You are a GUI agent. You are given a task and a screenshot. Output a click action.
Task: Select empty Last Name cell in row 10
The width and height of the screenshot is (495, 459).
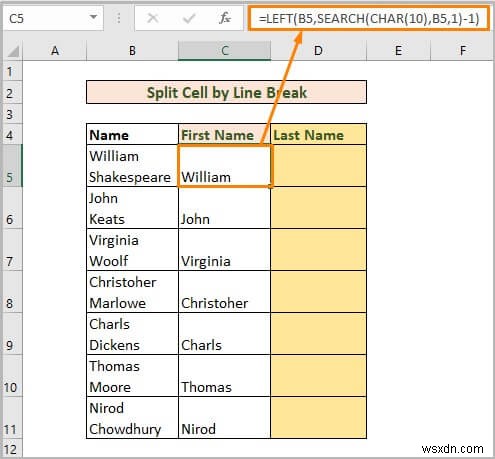318,376
